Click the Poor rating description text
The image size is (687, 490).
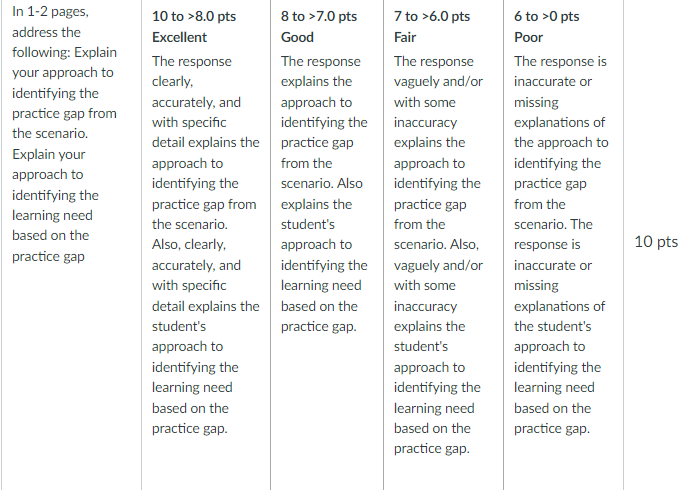point(561,245)
